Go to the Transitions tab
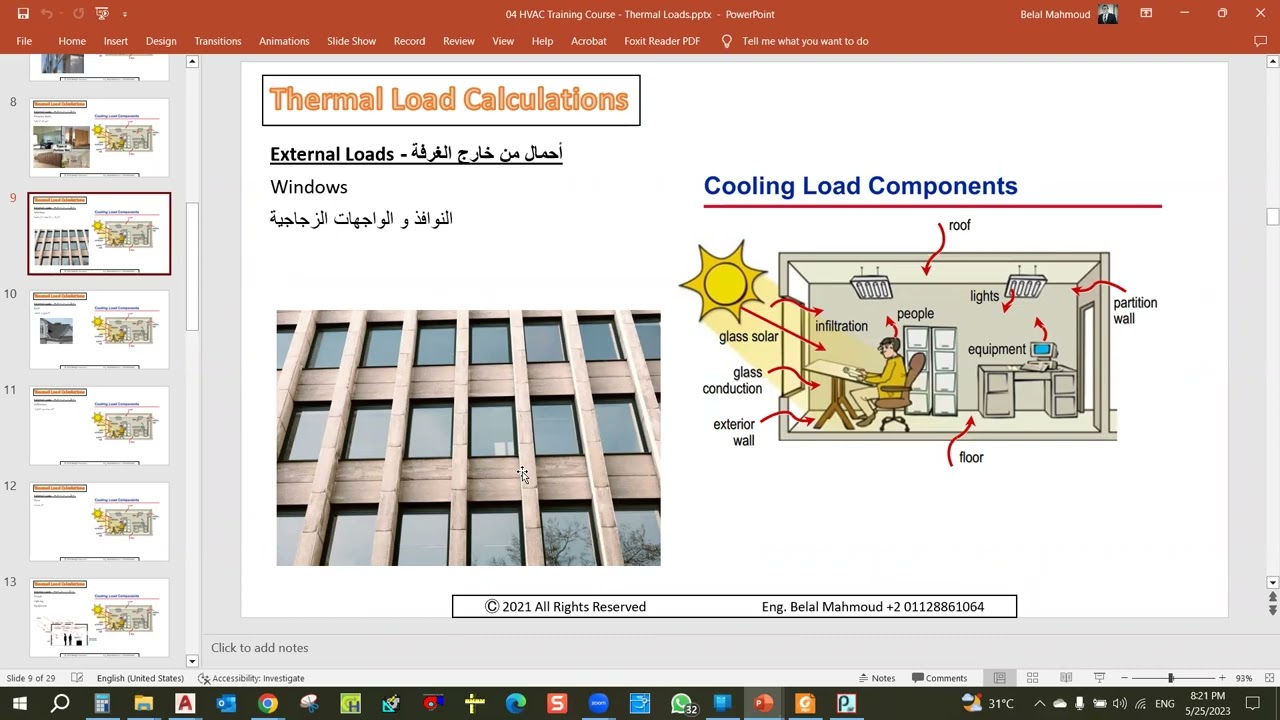 click(x=218, y=41)
